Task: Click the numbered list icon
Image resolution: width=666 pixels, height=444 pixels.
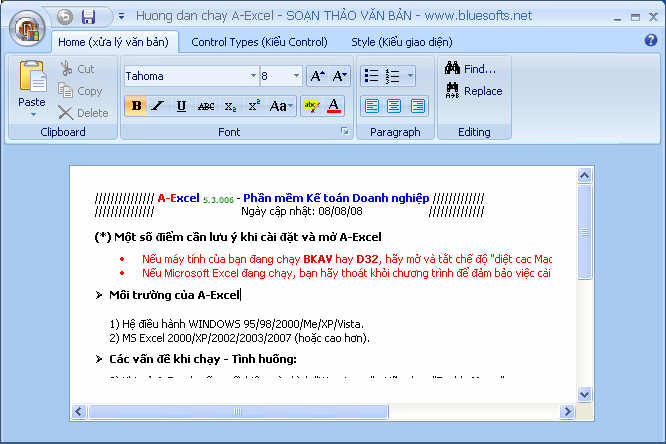Action: pyautogui.click(x=393, y=76)
